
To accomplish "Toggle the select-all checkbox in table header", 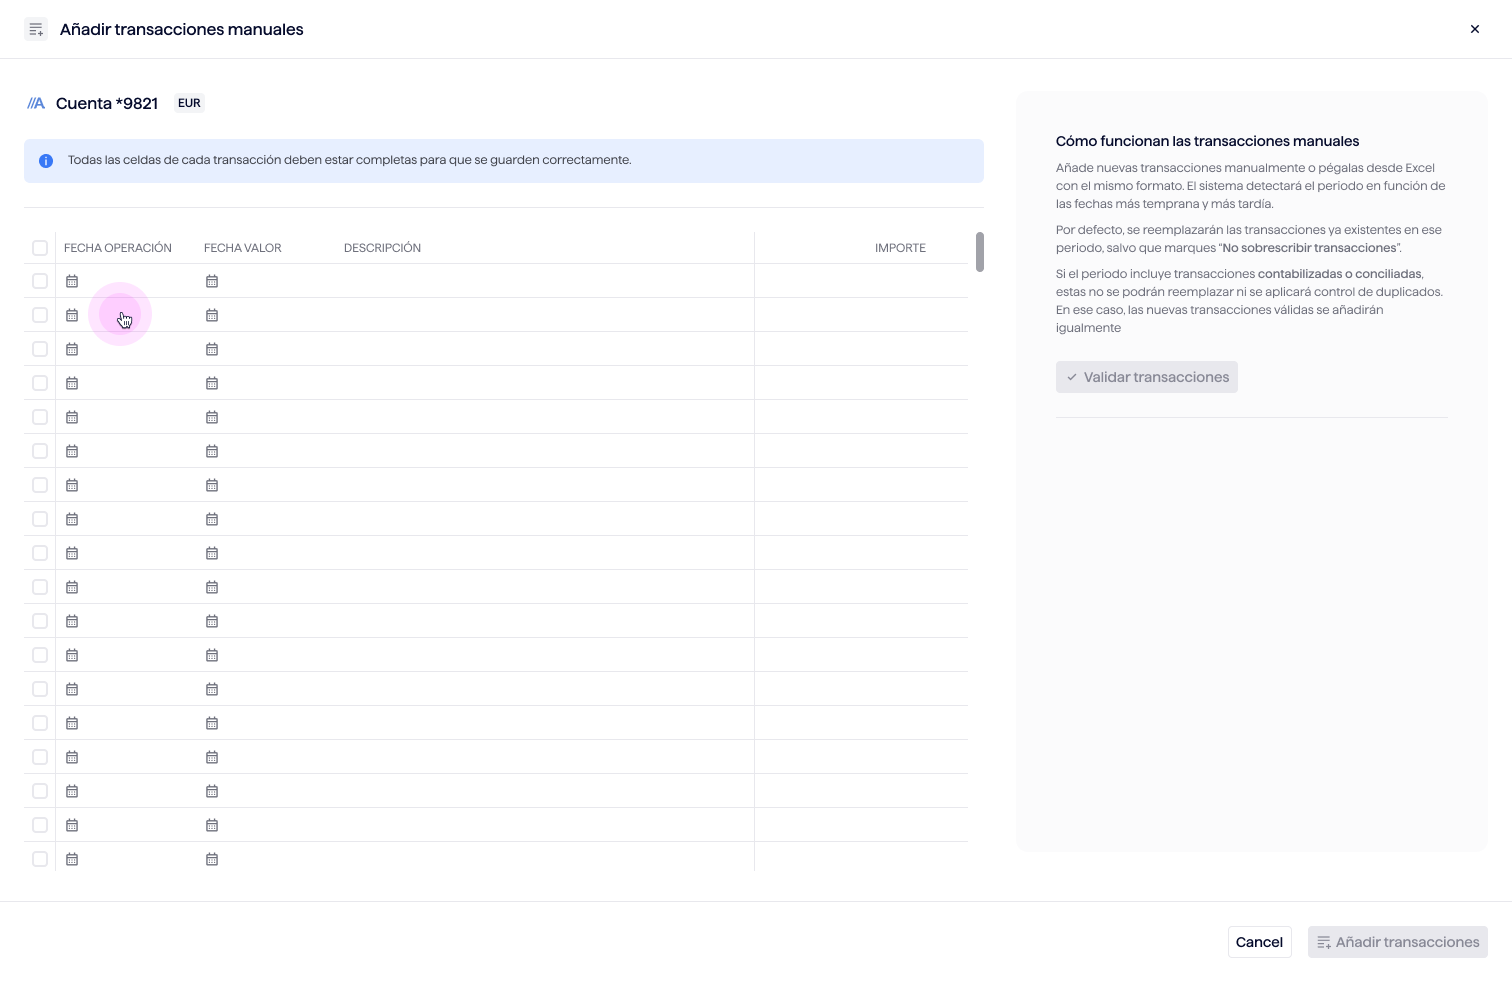I will [40, 248].
